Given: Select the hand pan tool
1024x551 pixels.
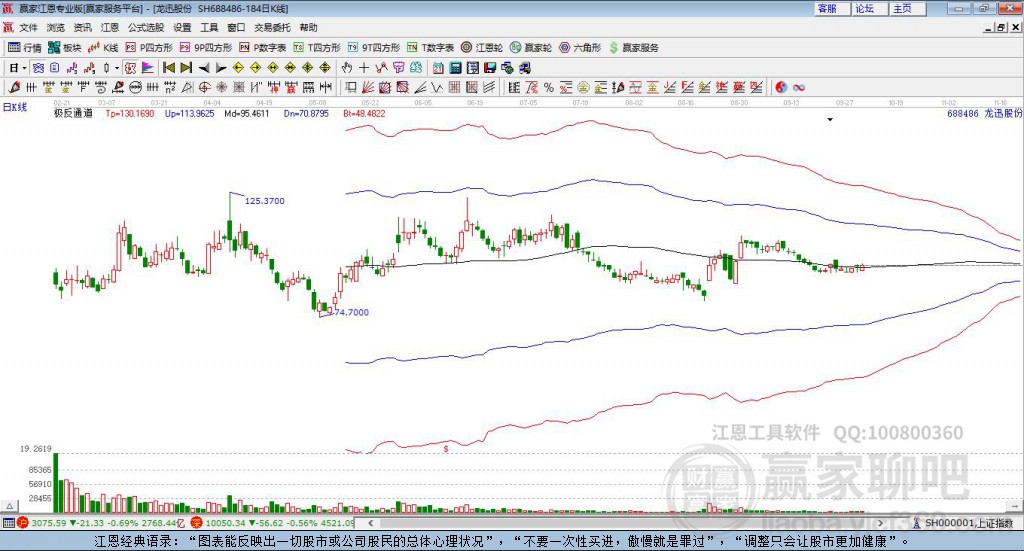Looking at the screenshot, I should [347, 68].
